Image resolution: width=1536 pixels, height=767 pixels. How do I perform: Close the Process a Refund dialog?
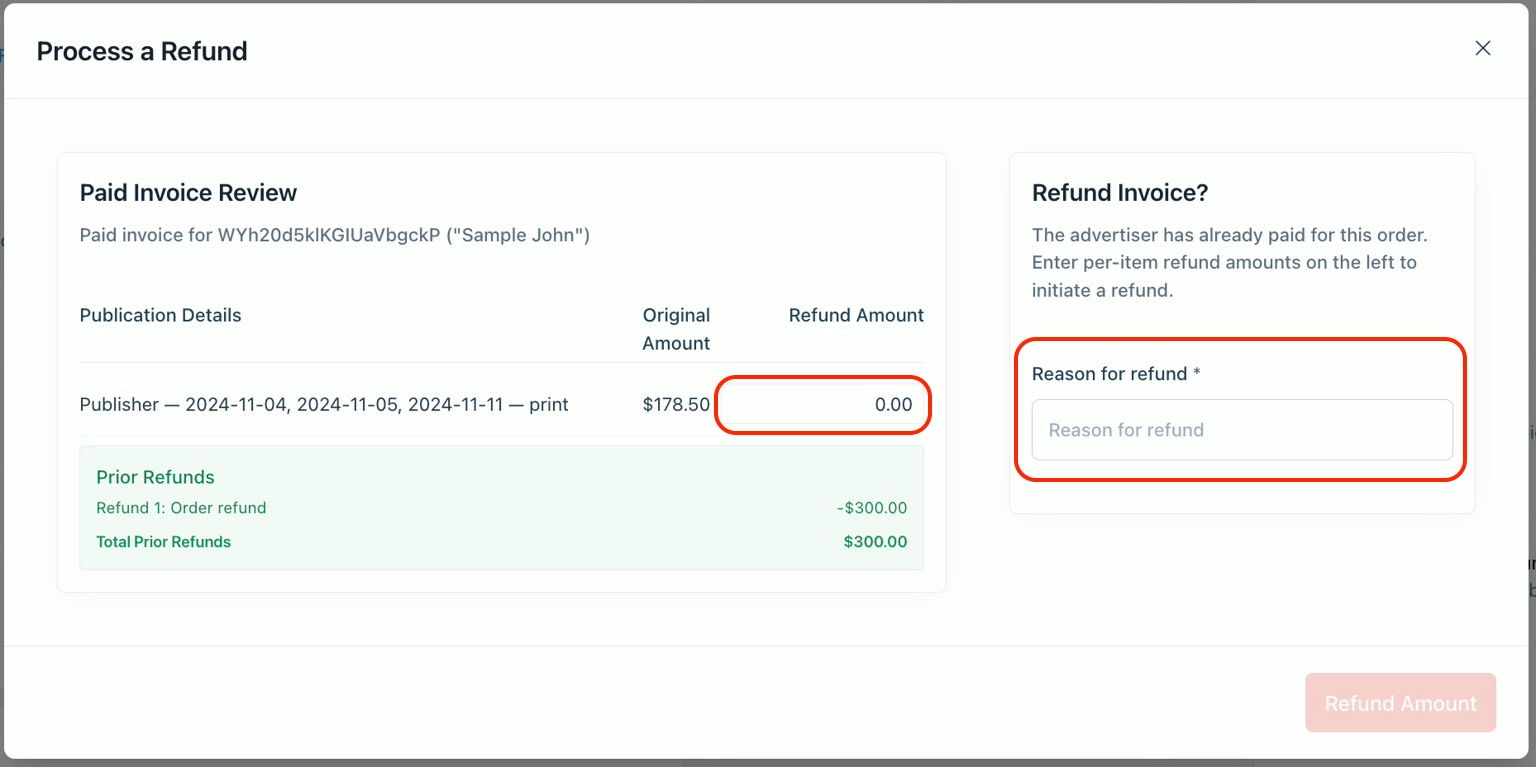[1482, 48]
